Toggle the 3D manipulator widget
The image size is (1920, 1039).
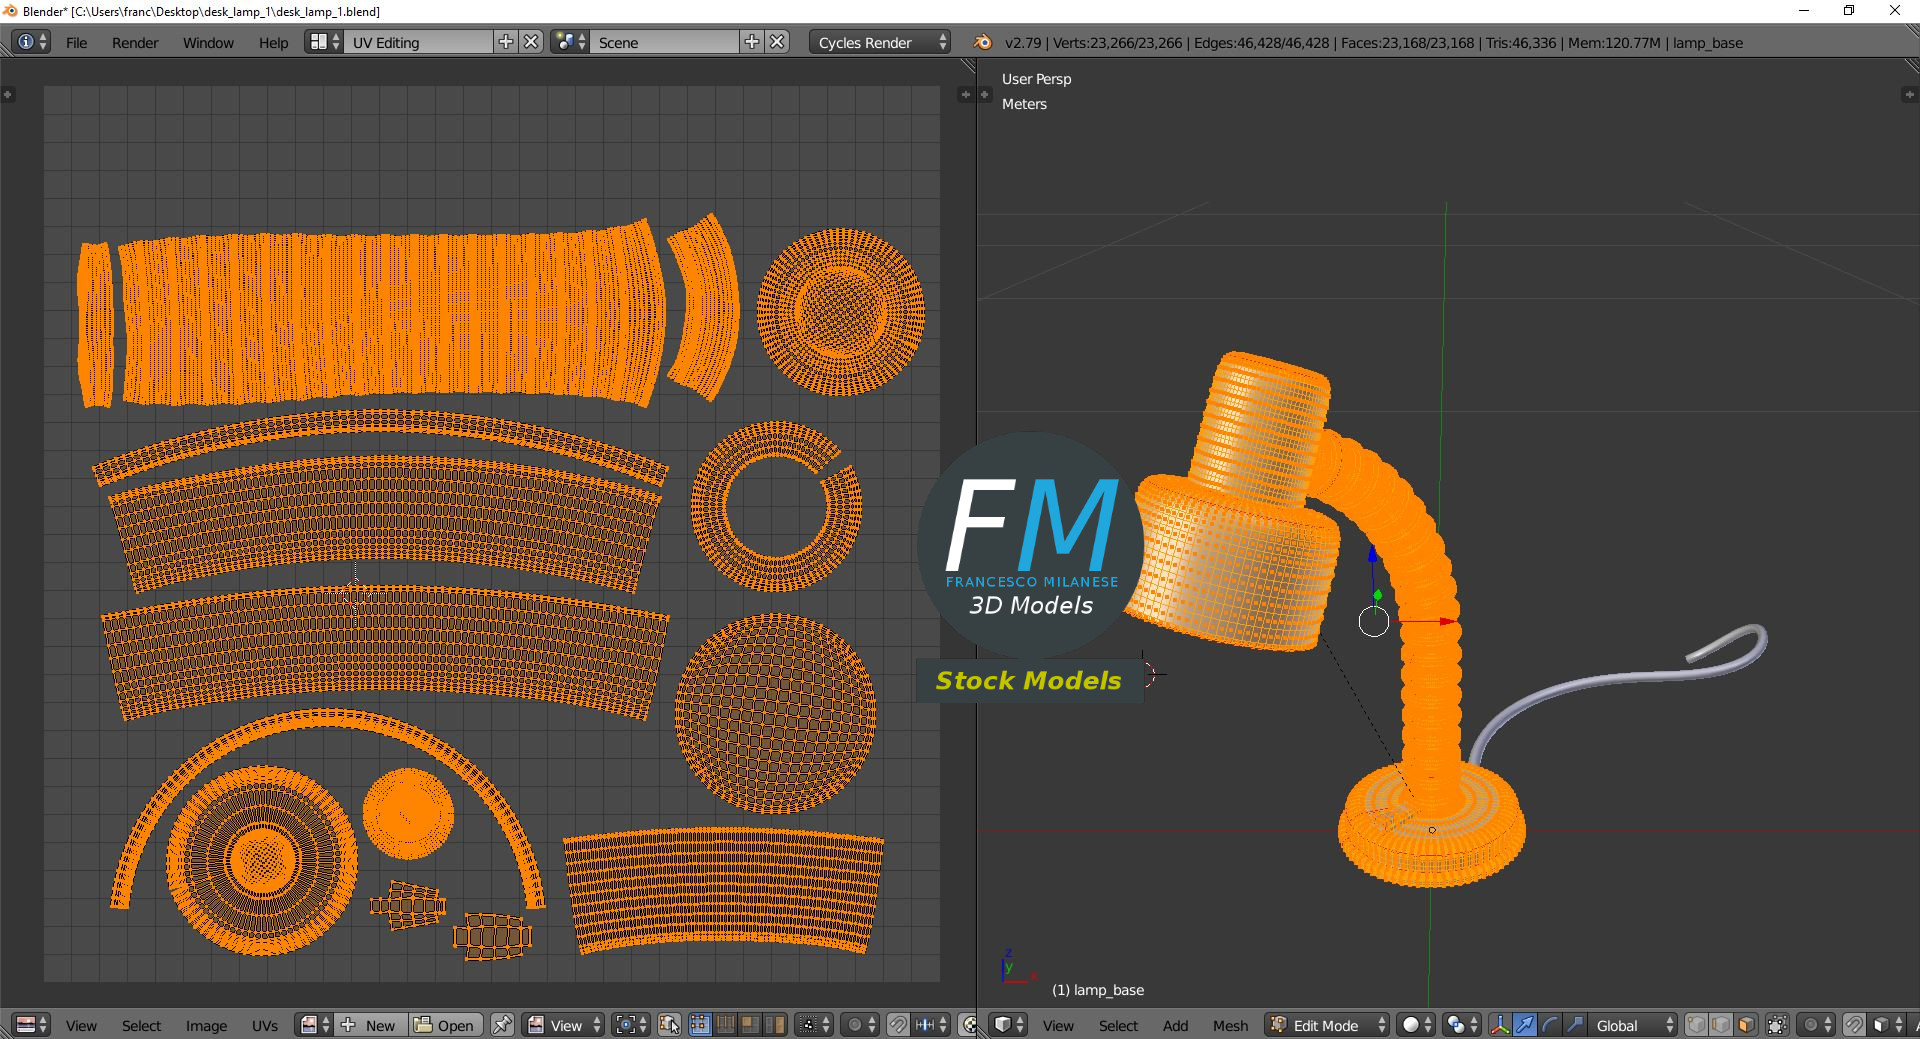pos(1499,1025)
